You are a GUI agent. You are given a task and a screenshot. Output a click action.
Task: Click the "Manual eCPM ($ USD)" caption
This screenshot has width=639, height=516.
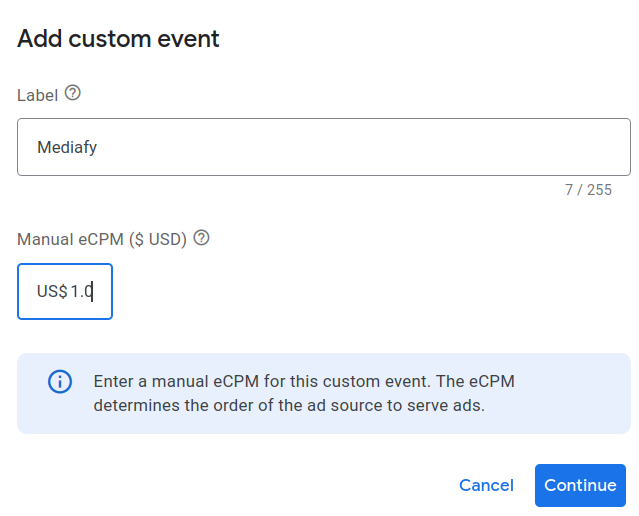(x=102, y=239)
